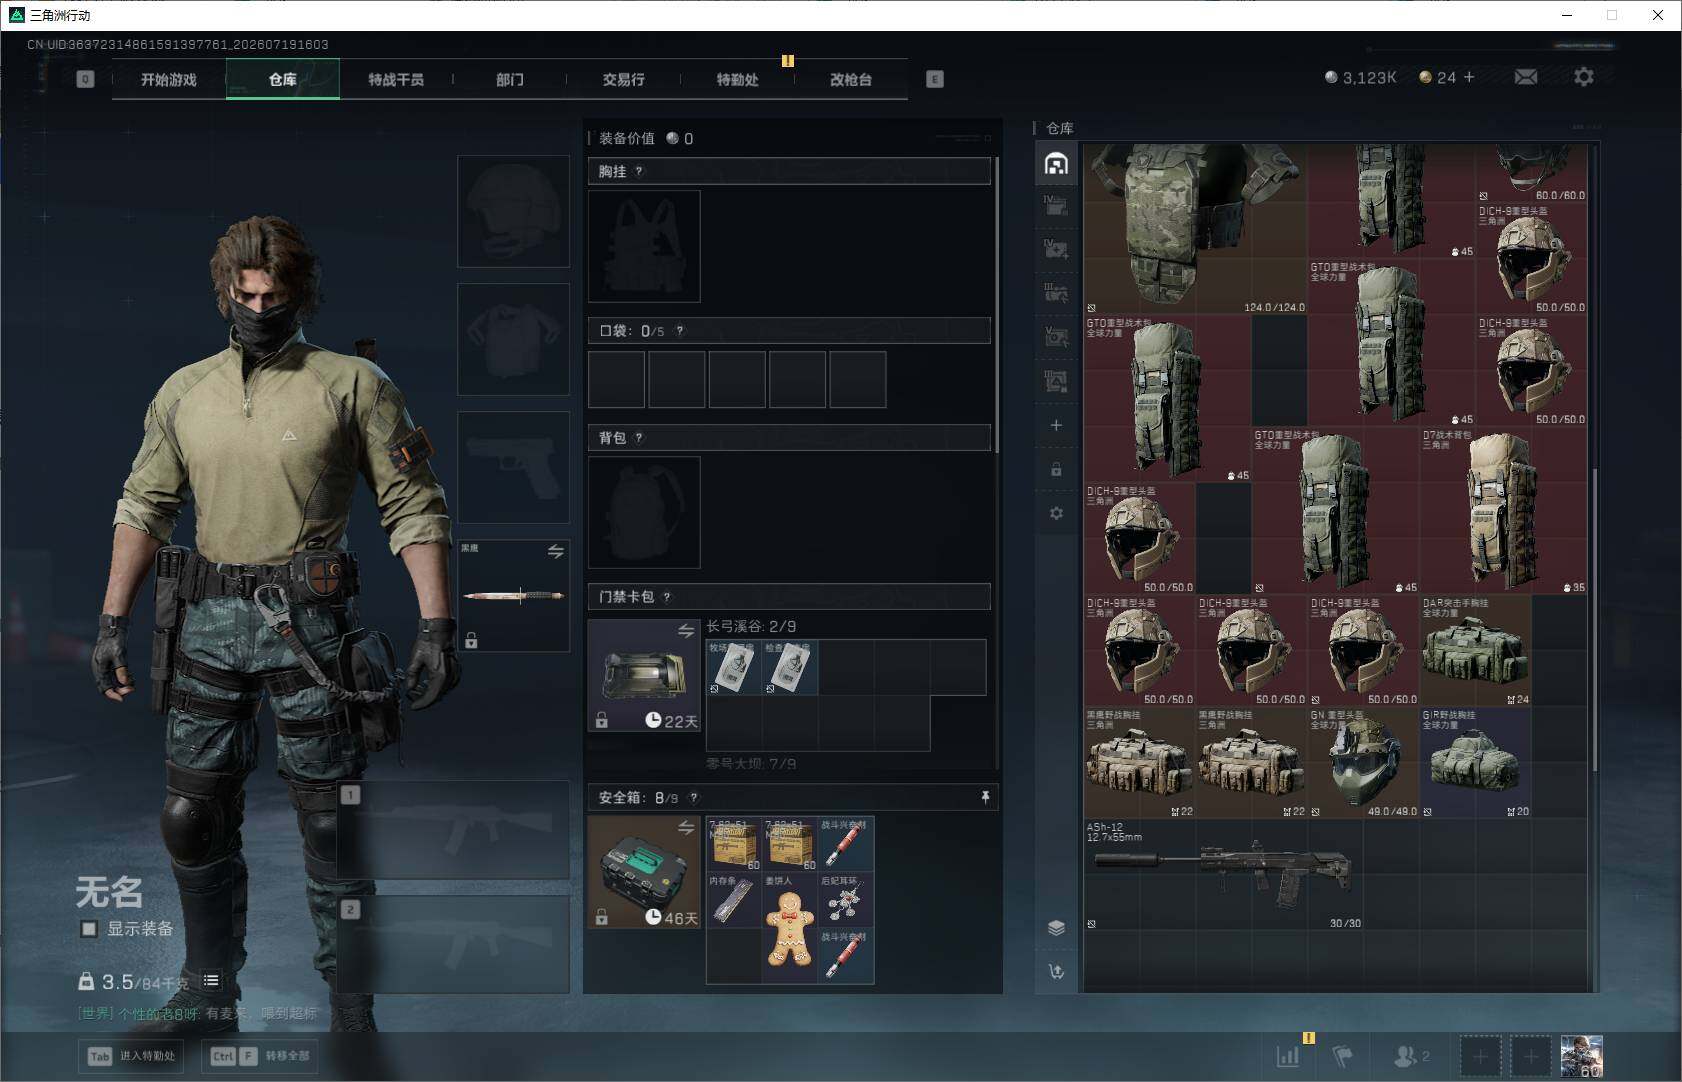Click the swap icon on the keycard case
The height and width of the screenshot is (1082, 1682).
[686, 631]
